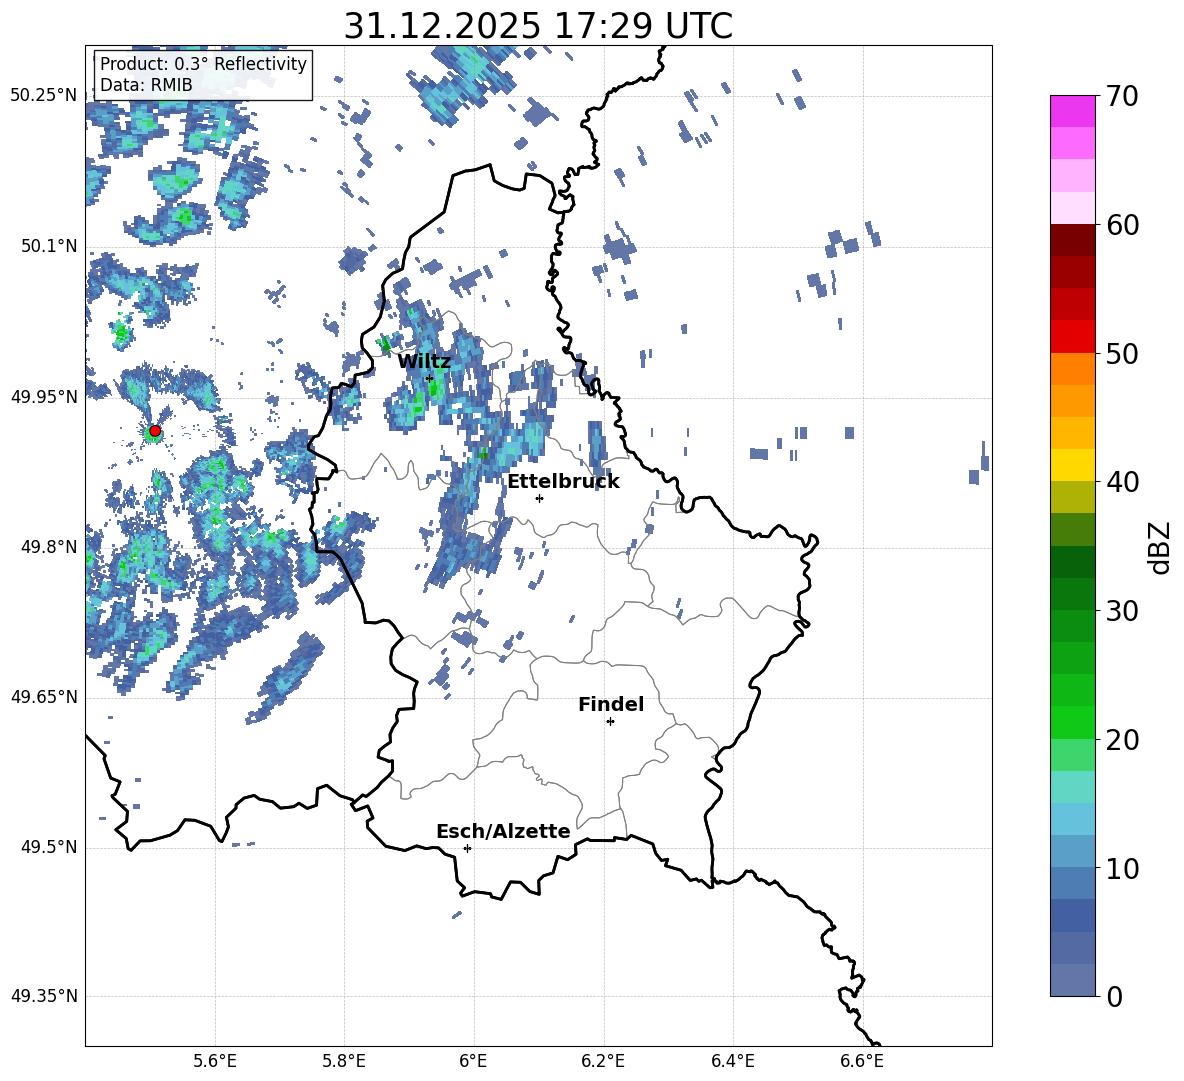This screenshot has width=1184, height=1081.
Task: Click the red radar location marker
Action: [x=155, y=431]
